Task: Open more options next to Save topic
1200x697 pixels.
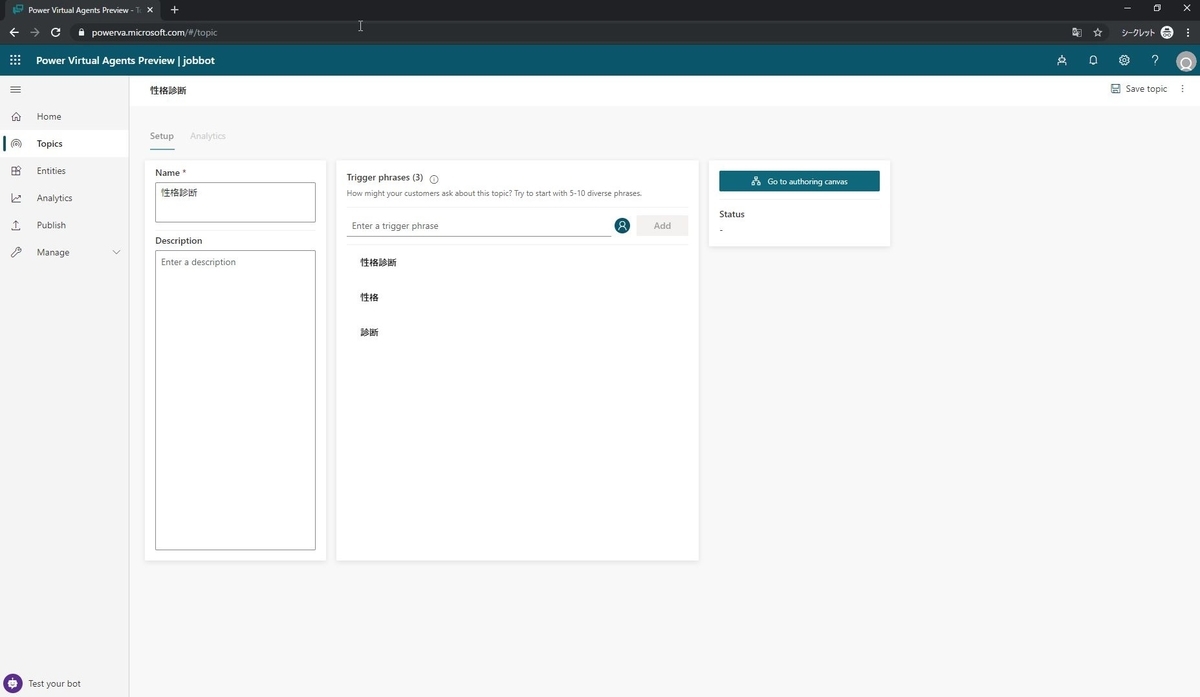Action: tap(1182, 89)
